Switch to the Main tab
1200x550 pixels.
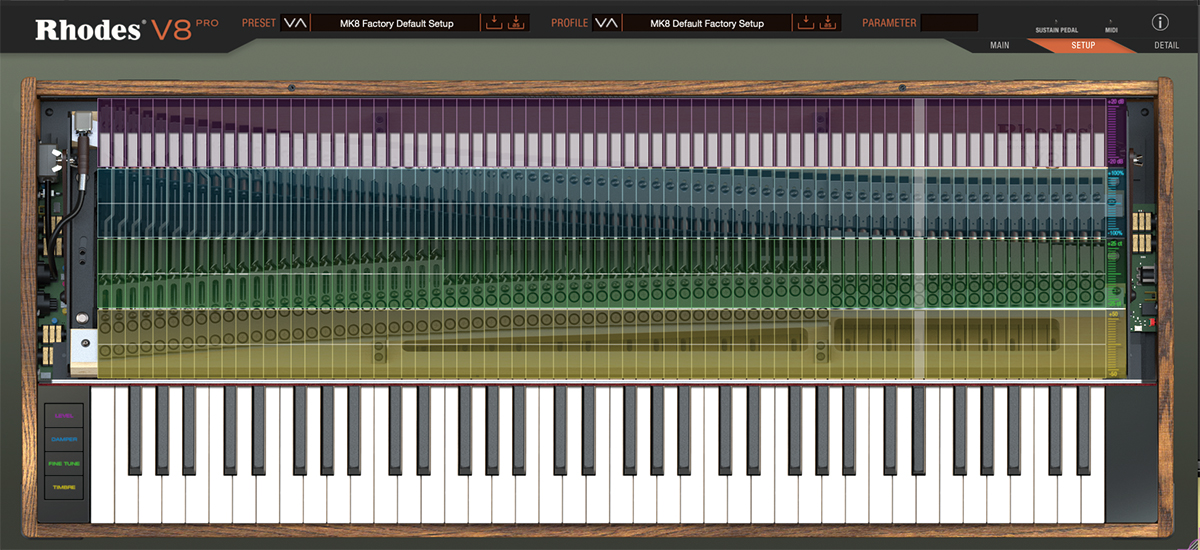999,46
